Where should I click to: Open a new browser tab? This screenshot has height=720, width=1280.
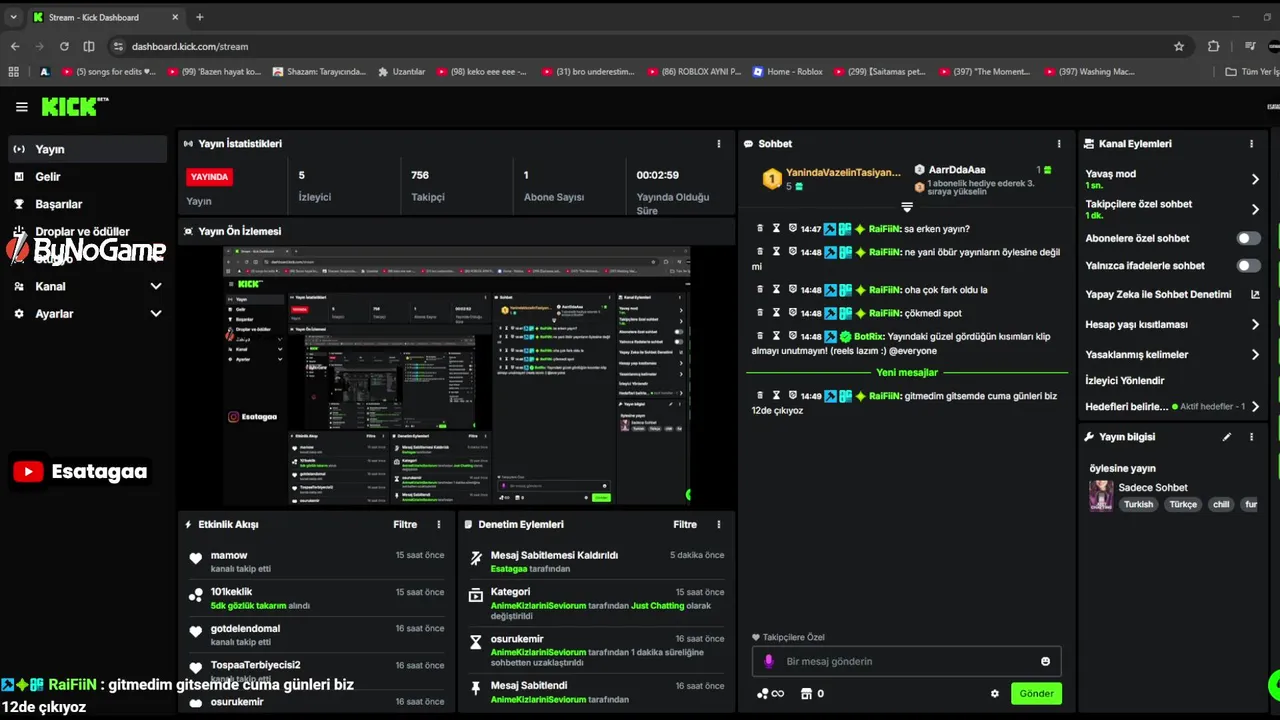pos(199,17)
